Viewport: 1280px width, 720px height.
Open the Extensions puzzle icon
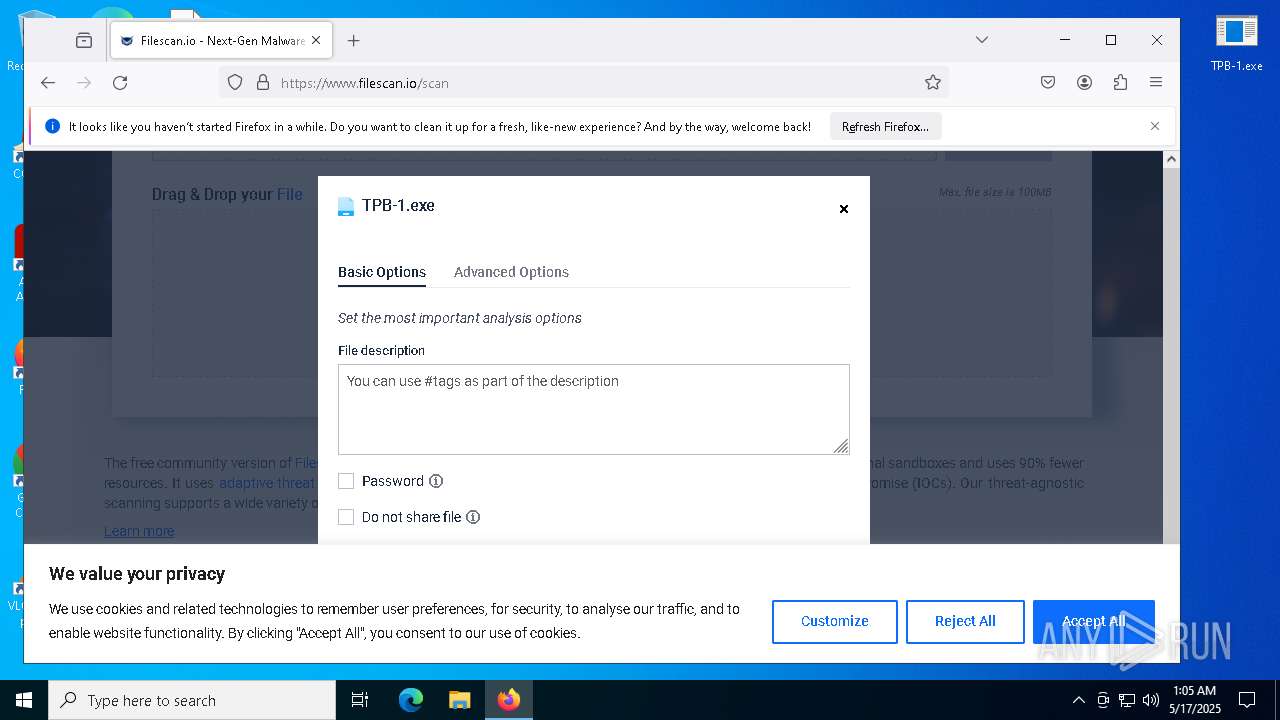click(1120, 83)
